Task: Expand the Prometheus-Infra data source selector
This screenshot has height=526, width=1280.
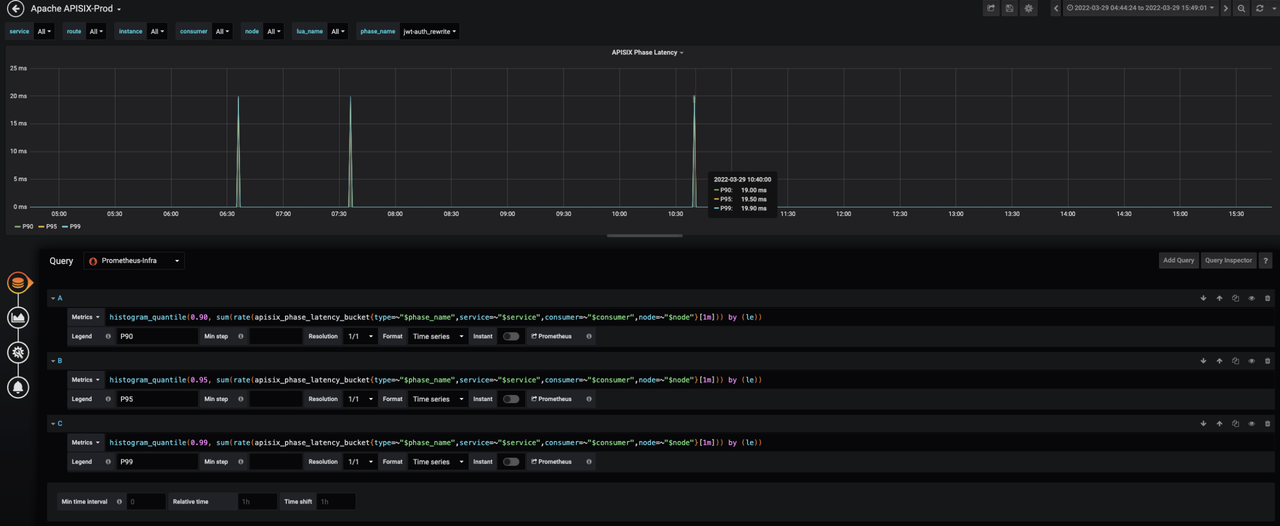Action: (x=135, y=261)
